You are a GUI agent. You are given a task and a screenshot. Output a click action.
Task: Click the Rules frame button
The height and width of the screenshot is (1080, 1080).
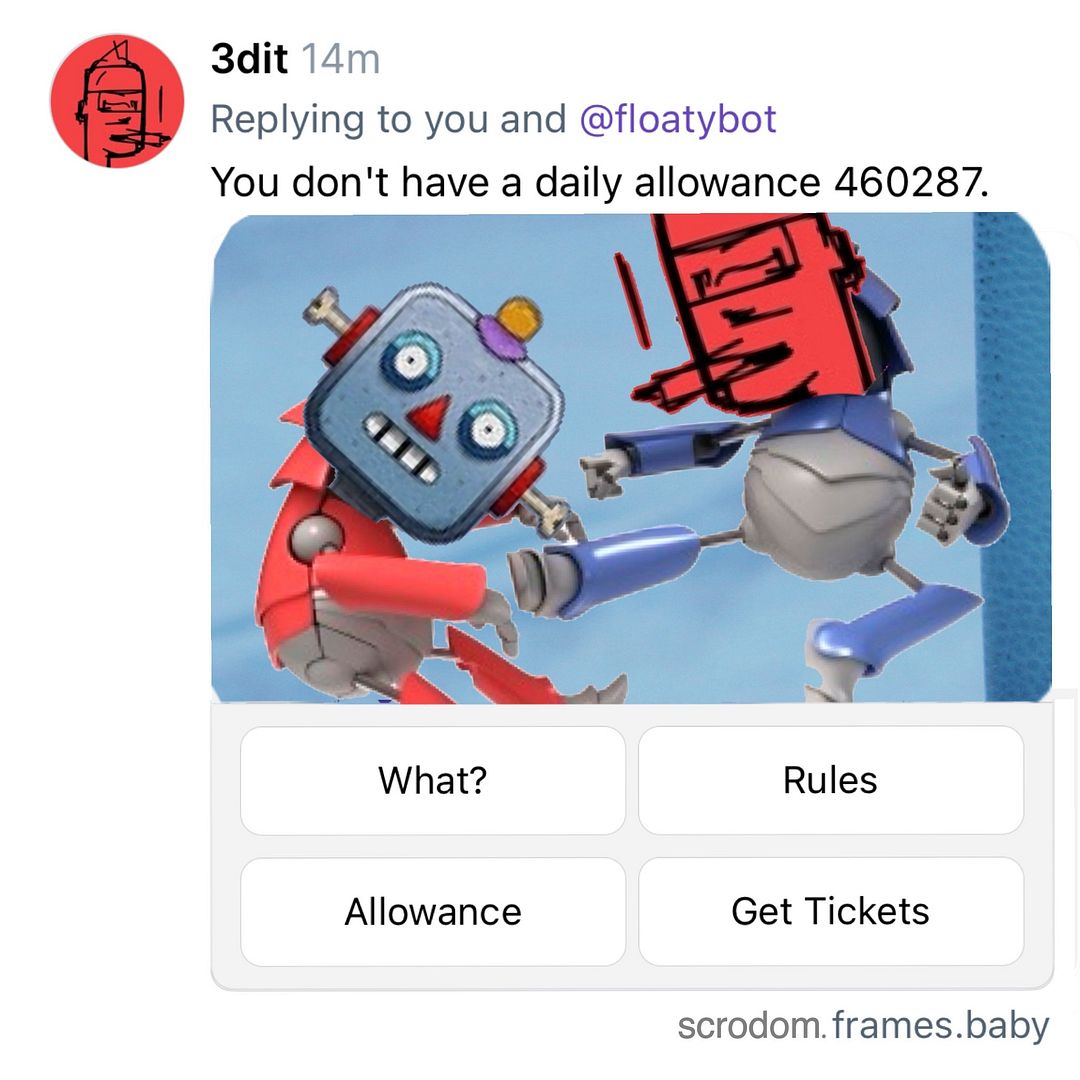pyautogui.click(x=831, y=780)
